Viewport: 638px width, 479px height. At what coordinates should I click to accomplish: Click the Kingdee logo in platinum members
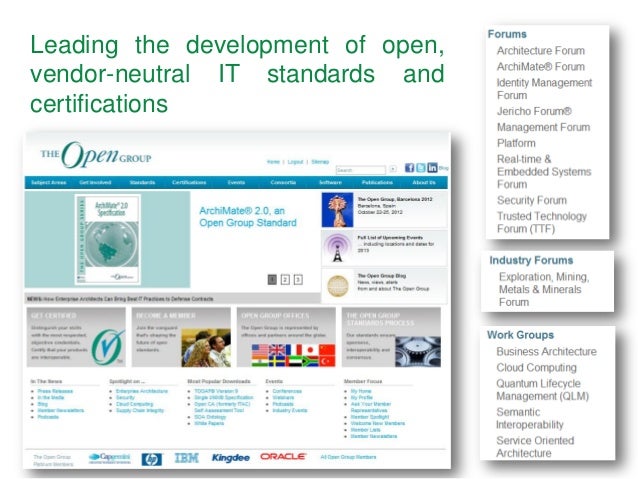(x=231, y=458)
